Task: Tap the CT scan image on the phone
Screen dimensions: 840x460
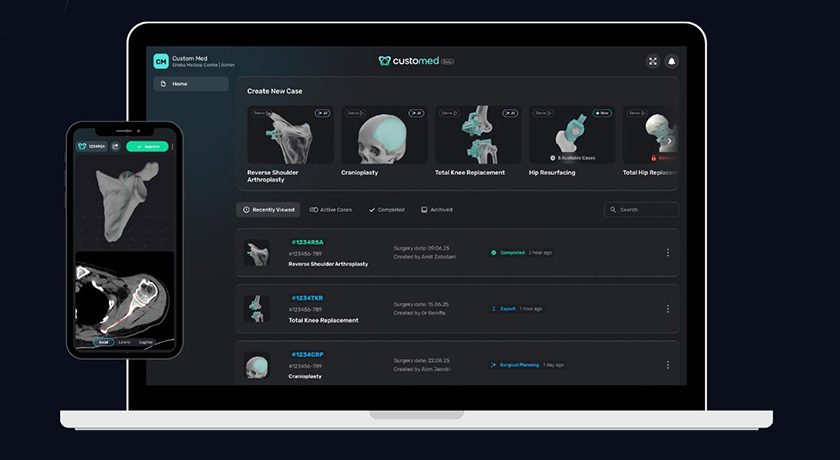Action: coord(125,299)
